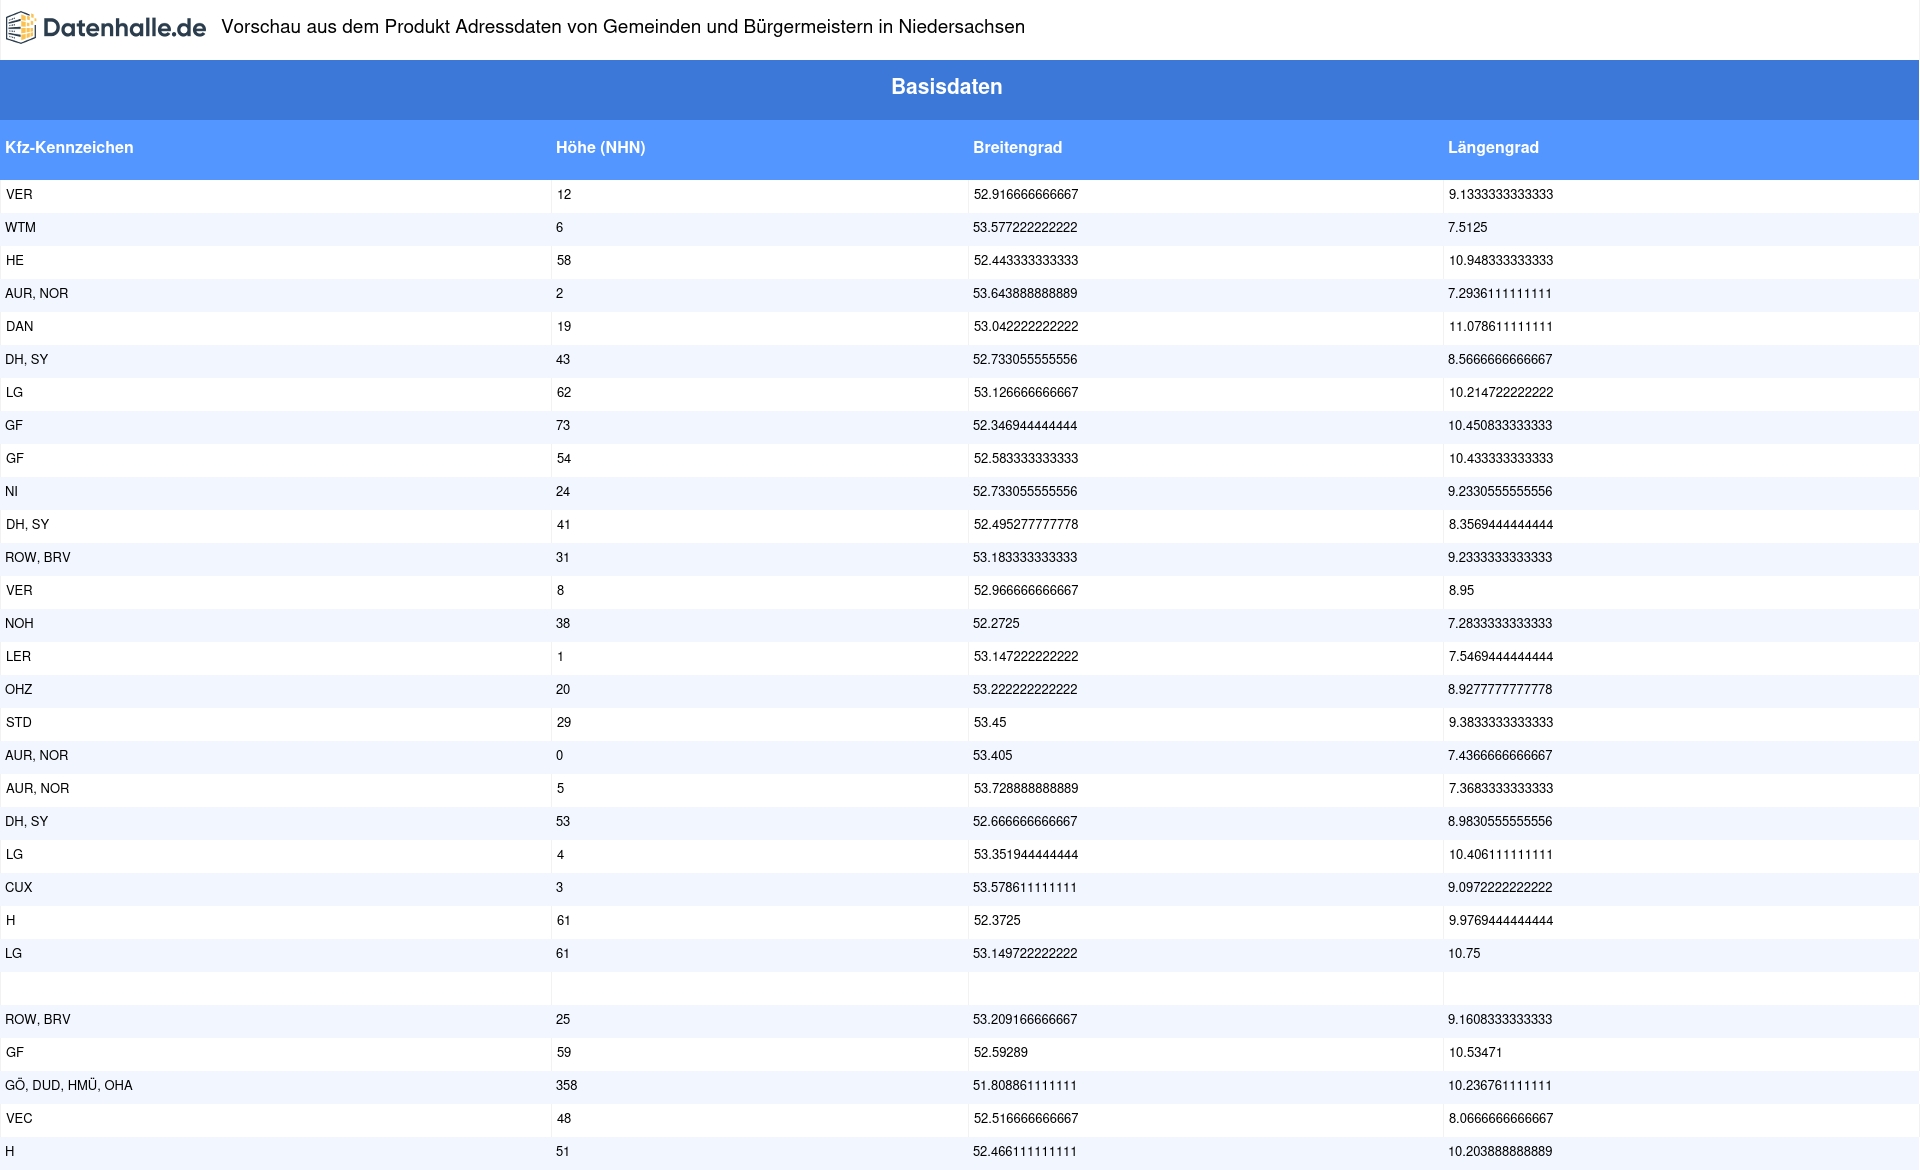Image resolution: width=1920 pixels, height=1170 pixels.
Task: Click latitude value 53.042222222222
Action: [x=1025, y=327]
